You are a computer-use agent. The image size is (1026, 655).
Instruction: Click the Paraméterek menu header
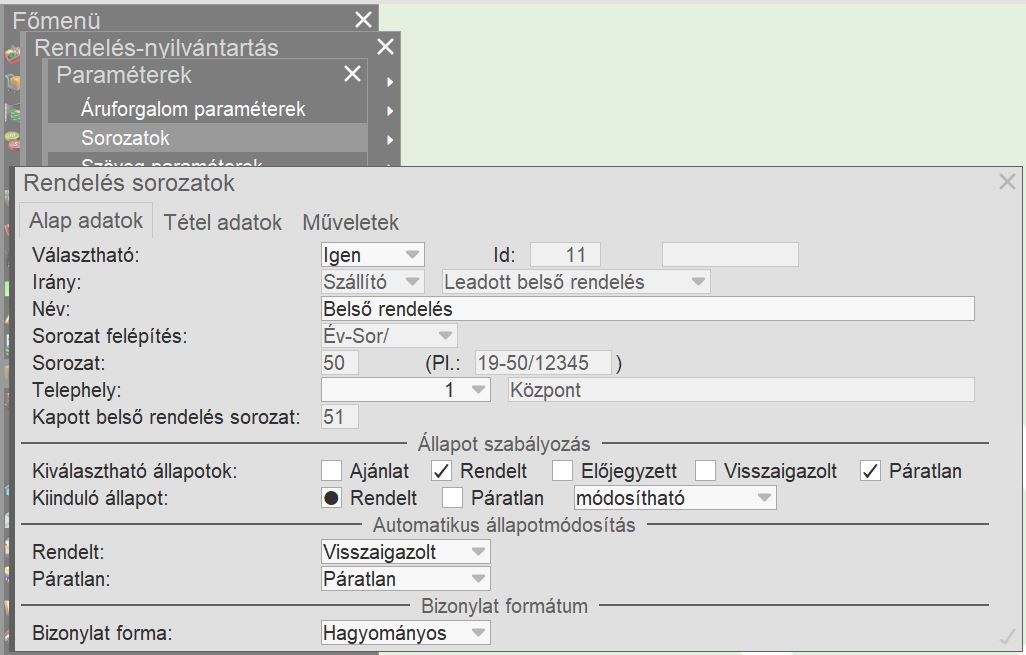pyautogui.click(x=124, y=75)
